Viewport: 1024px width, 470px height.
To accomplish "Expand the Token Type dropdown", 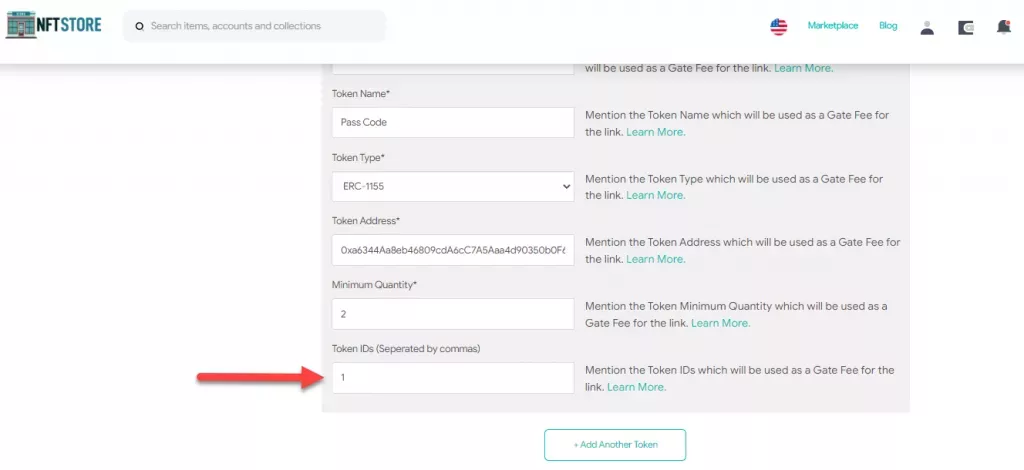I will [x=453, y=186].
